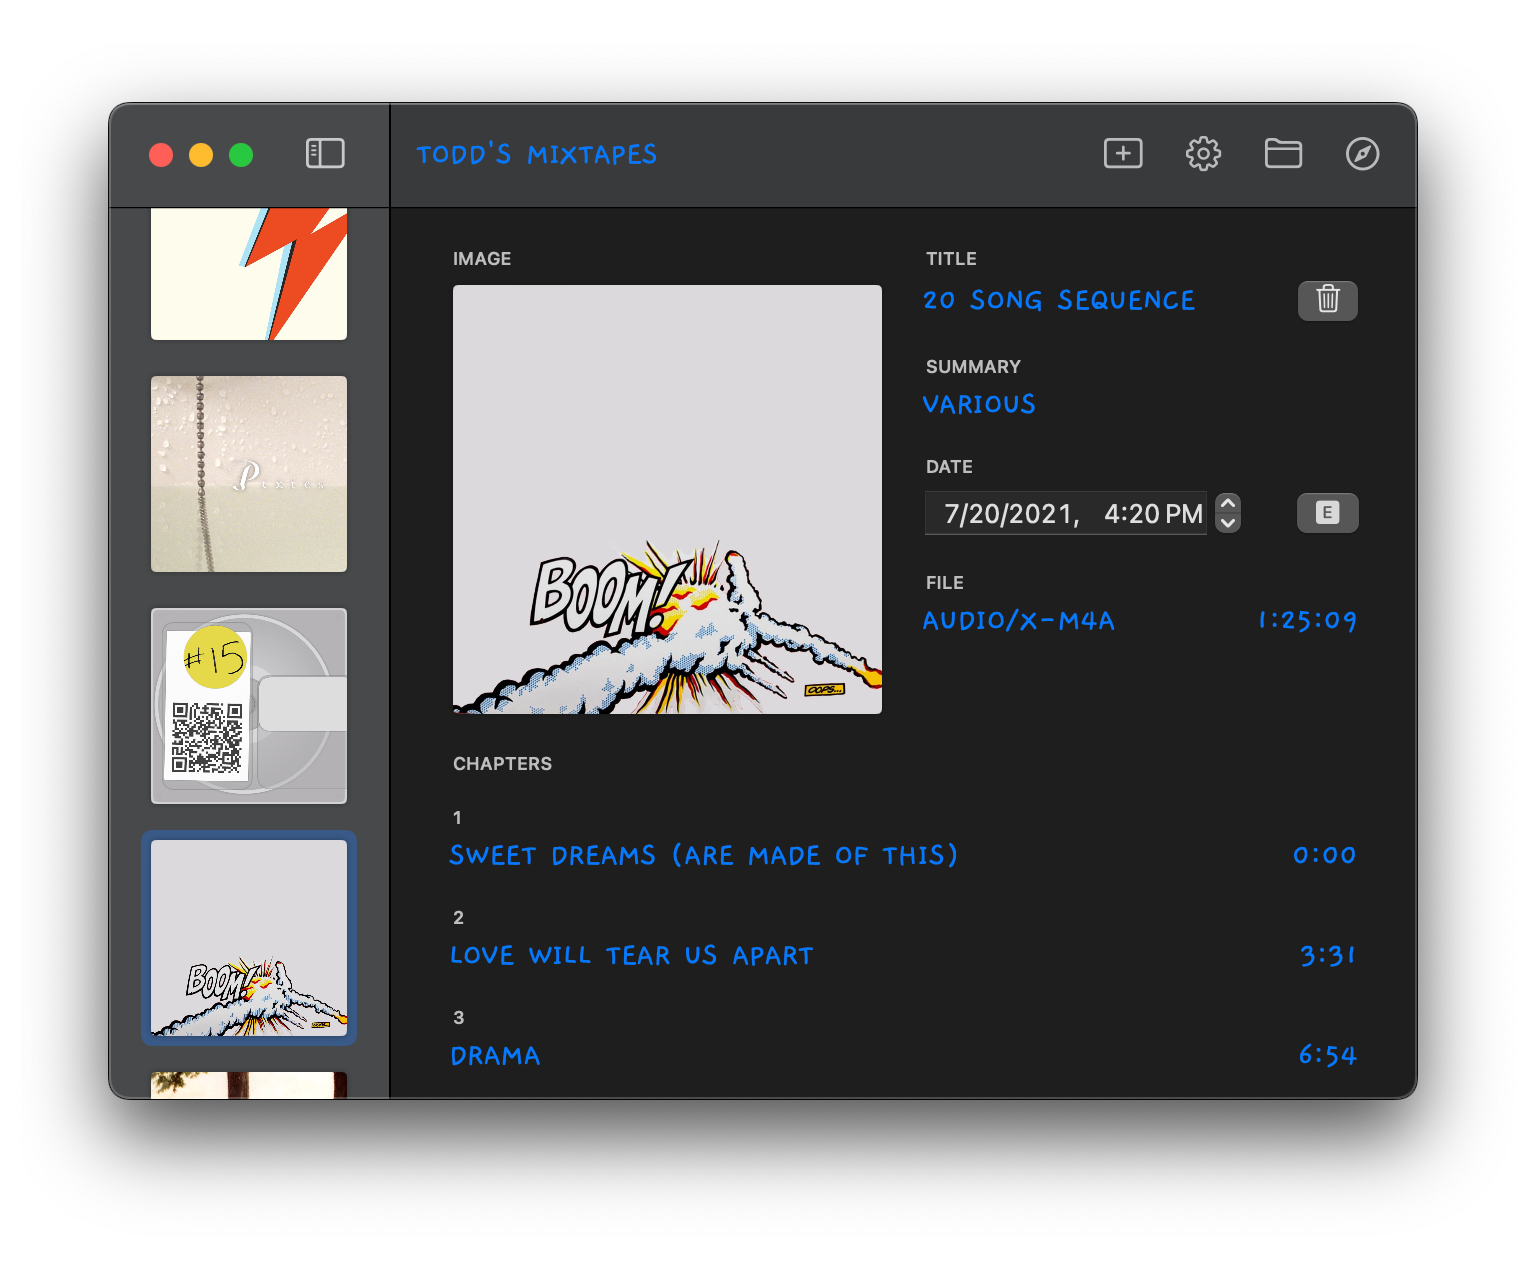Click Todd's Mixtapes title

tap(537, 154)
